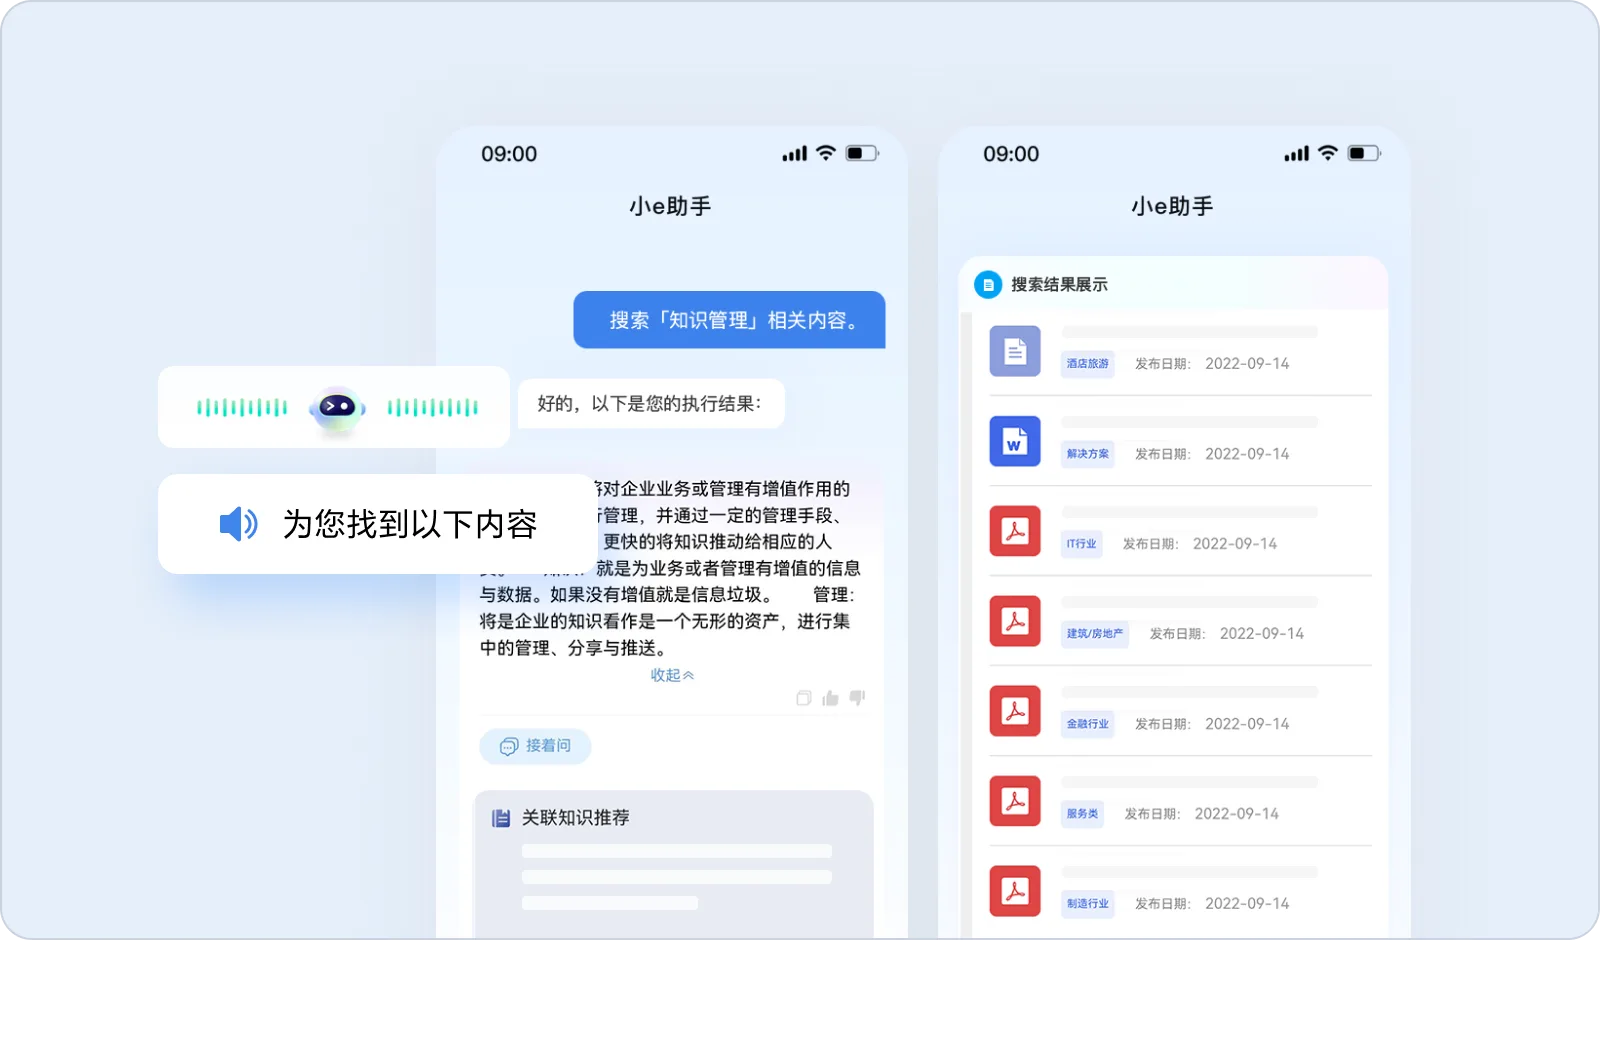This screenshot has width=1600, height=1050.
Task: Click the 搜索「知识管理」相关内容 message bubble
Action: pyautogui.click(x=729, y=320)
